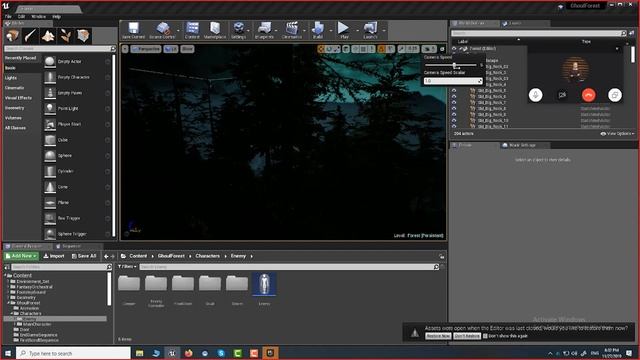Select the Landscape mode icon
Screen dimensions: 640x360
tap(48, 36)
